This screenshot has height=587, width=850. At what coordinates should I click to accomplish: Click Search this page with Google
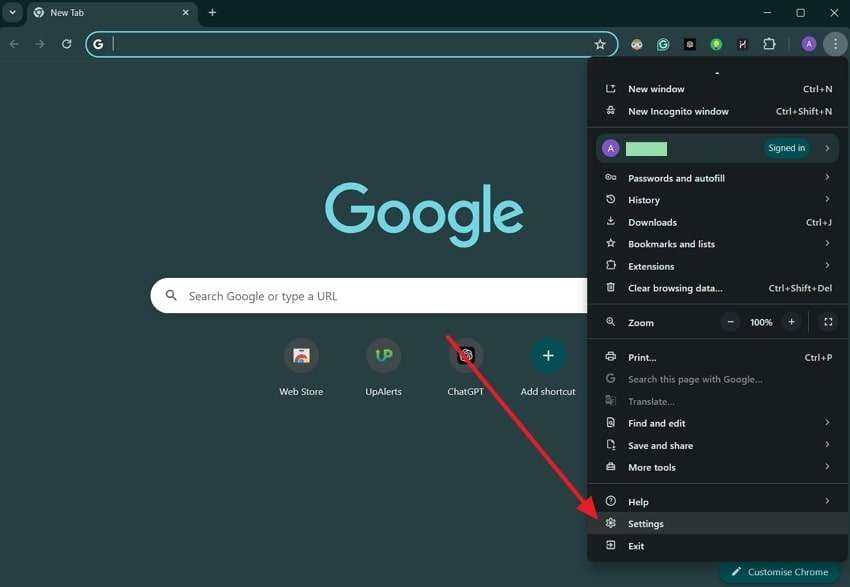pos(718,379)
